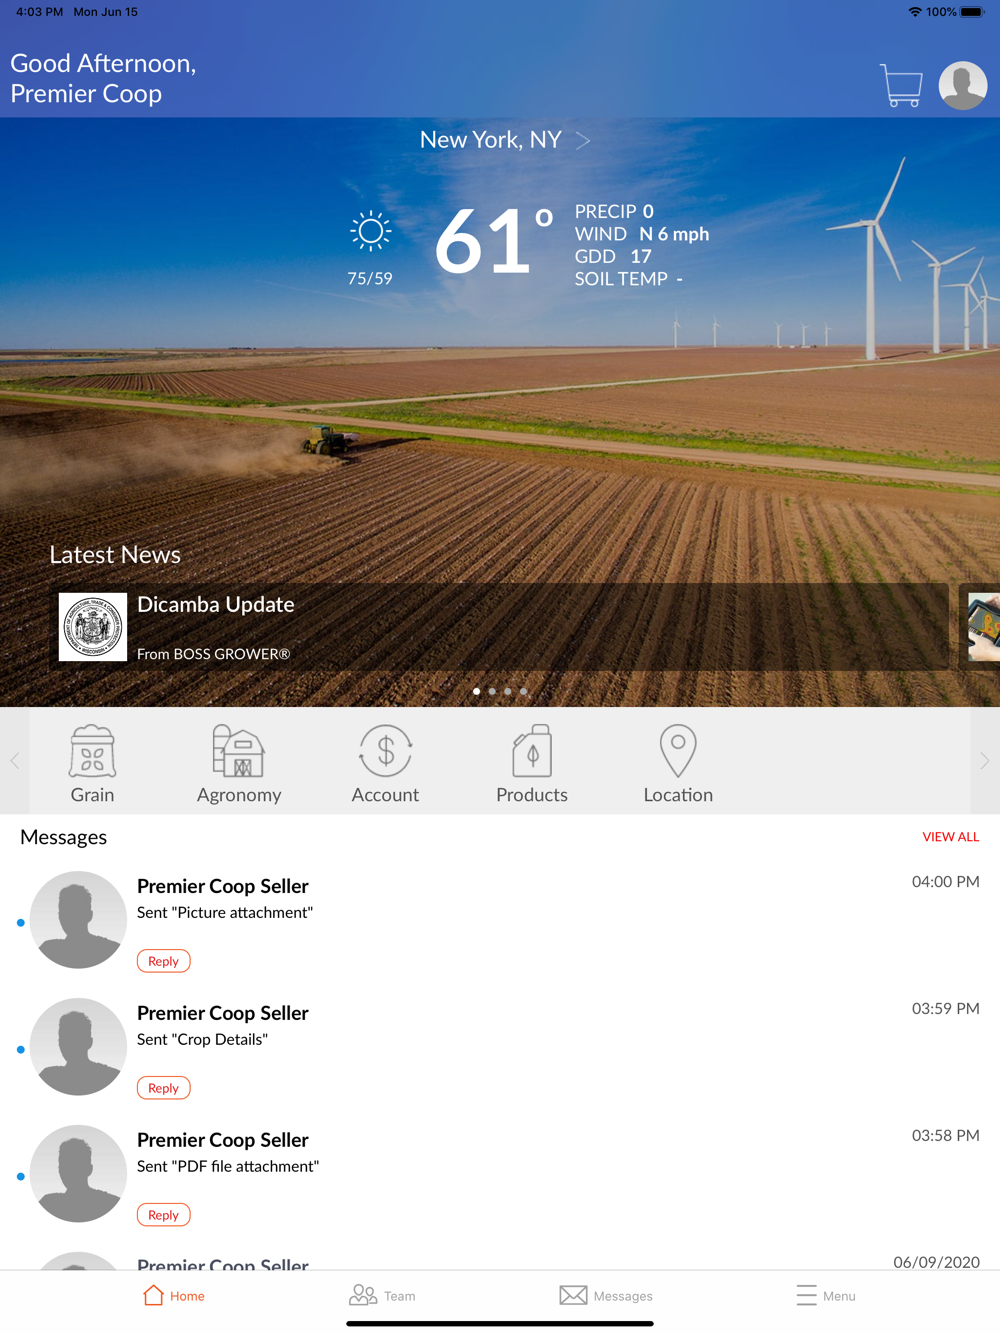
Task: Open the partially visible next news thumbnail
Action: [984, 627]
